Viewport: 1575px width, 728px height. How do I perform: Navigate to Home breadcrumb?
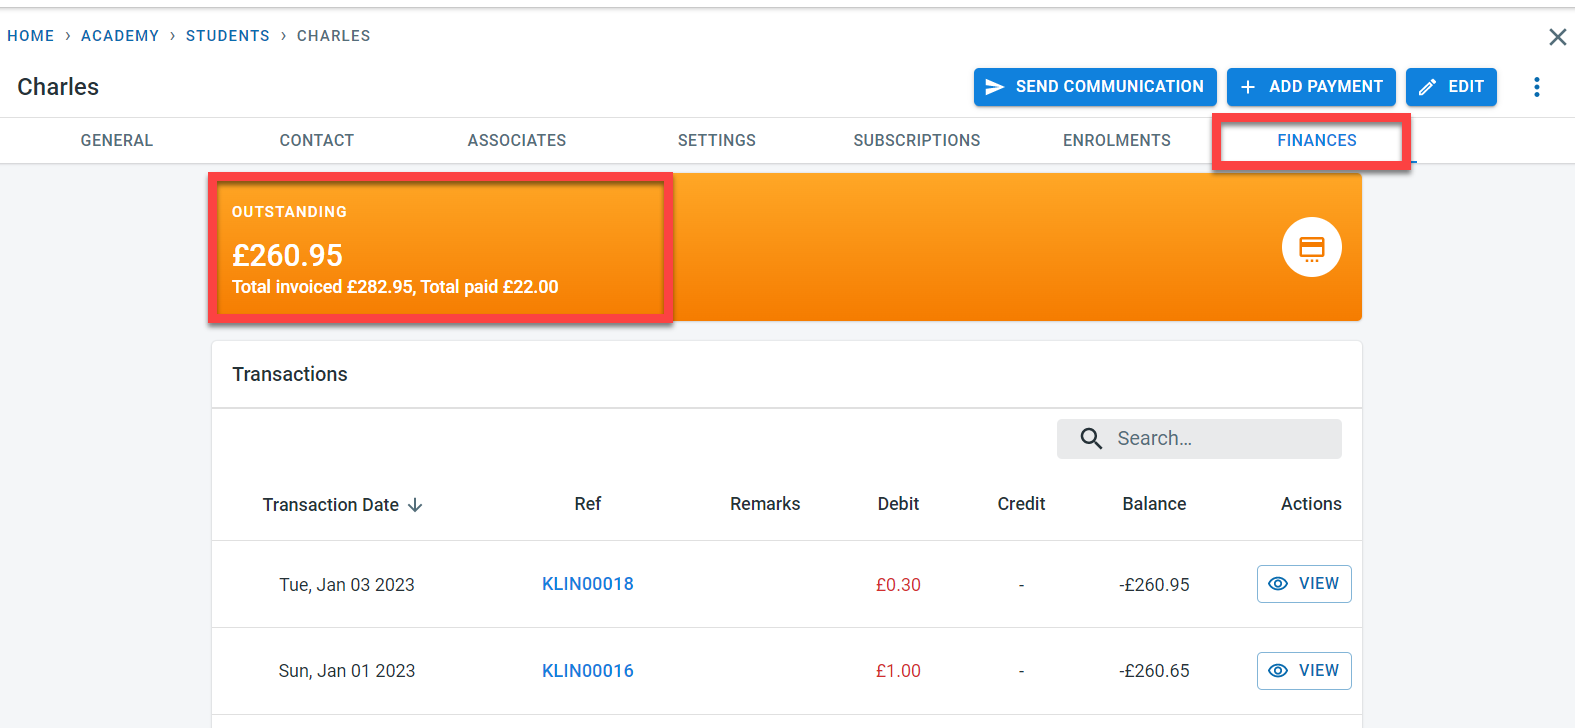click(31, 36)
